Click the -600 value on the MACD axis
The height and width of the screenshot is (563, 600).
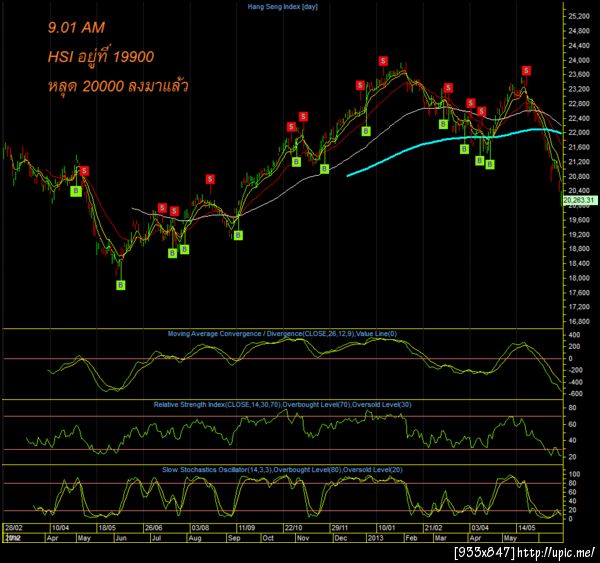click(x=574, y=393)
